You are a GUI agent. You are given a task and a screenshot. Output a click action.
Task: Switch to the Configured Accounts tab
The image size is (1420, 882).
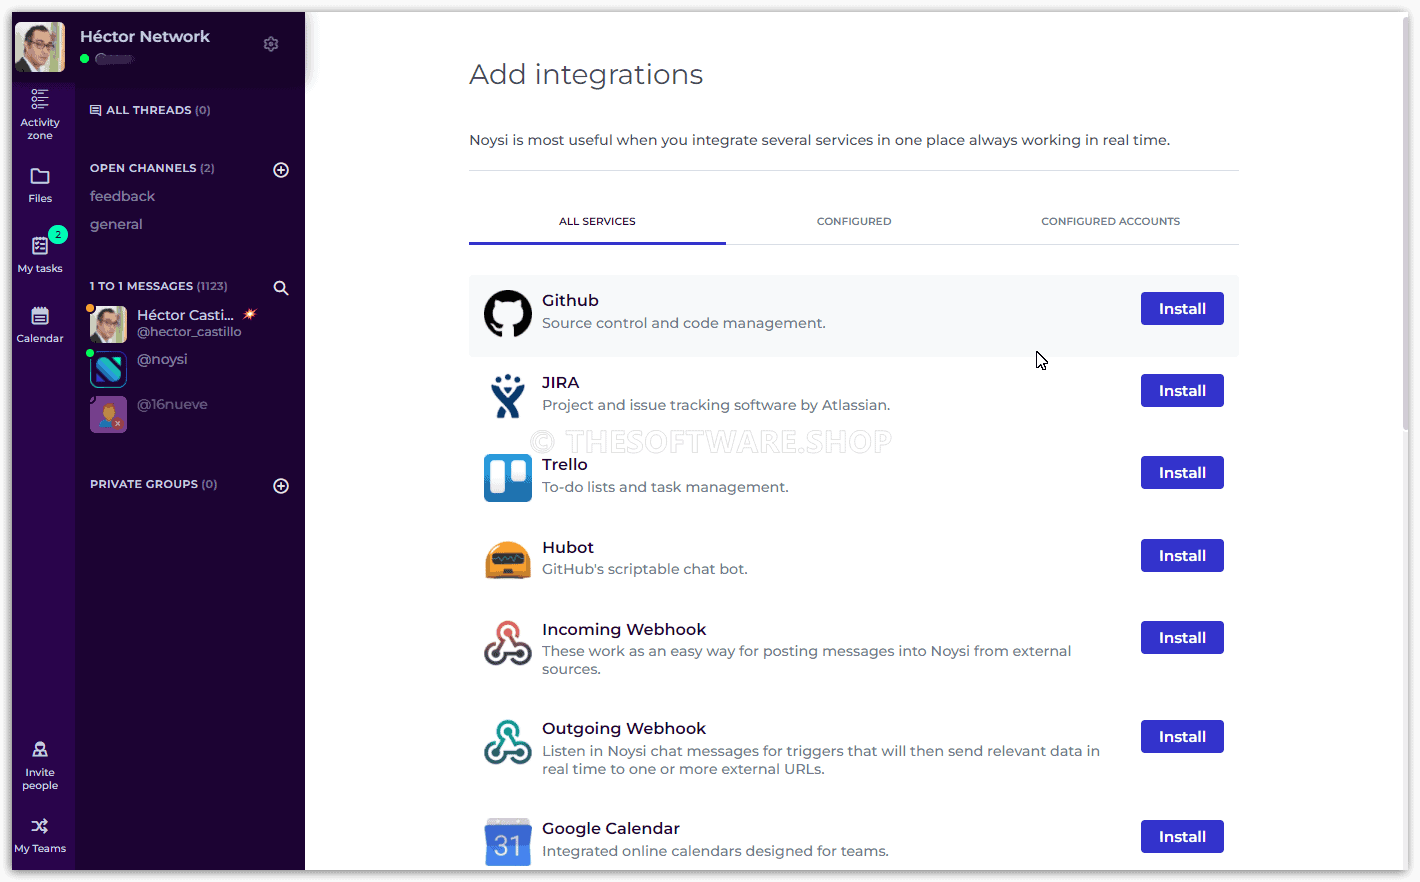pos(1110,222)
